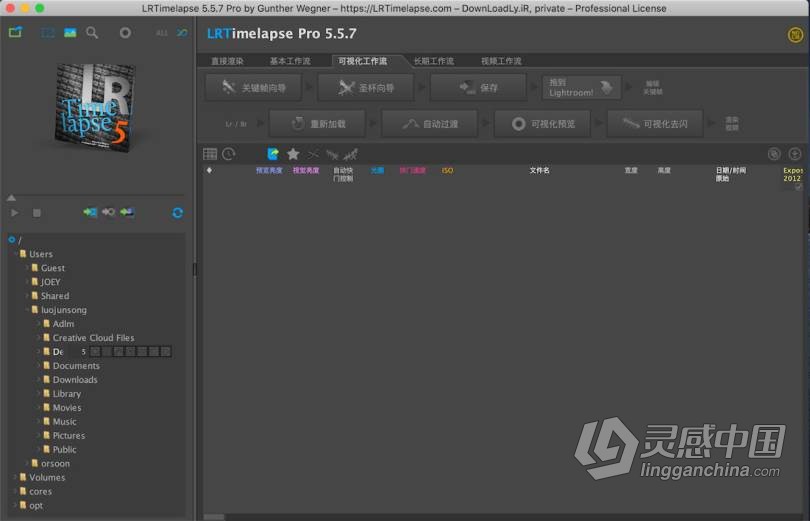The width and height of the screenshot is (810, 521).
Task: Collapse the luojunsong folder
Action: pyautogui.click(x=27, y=310)
